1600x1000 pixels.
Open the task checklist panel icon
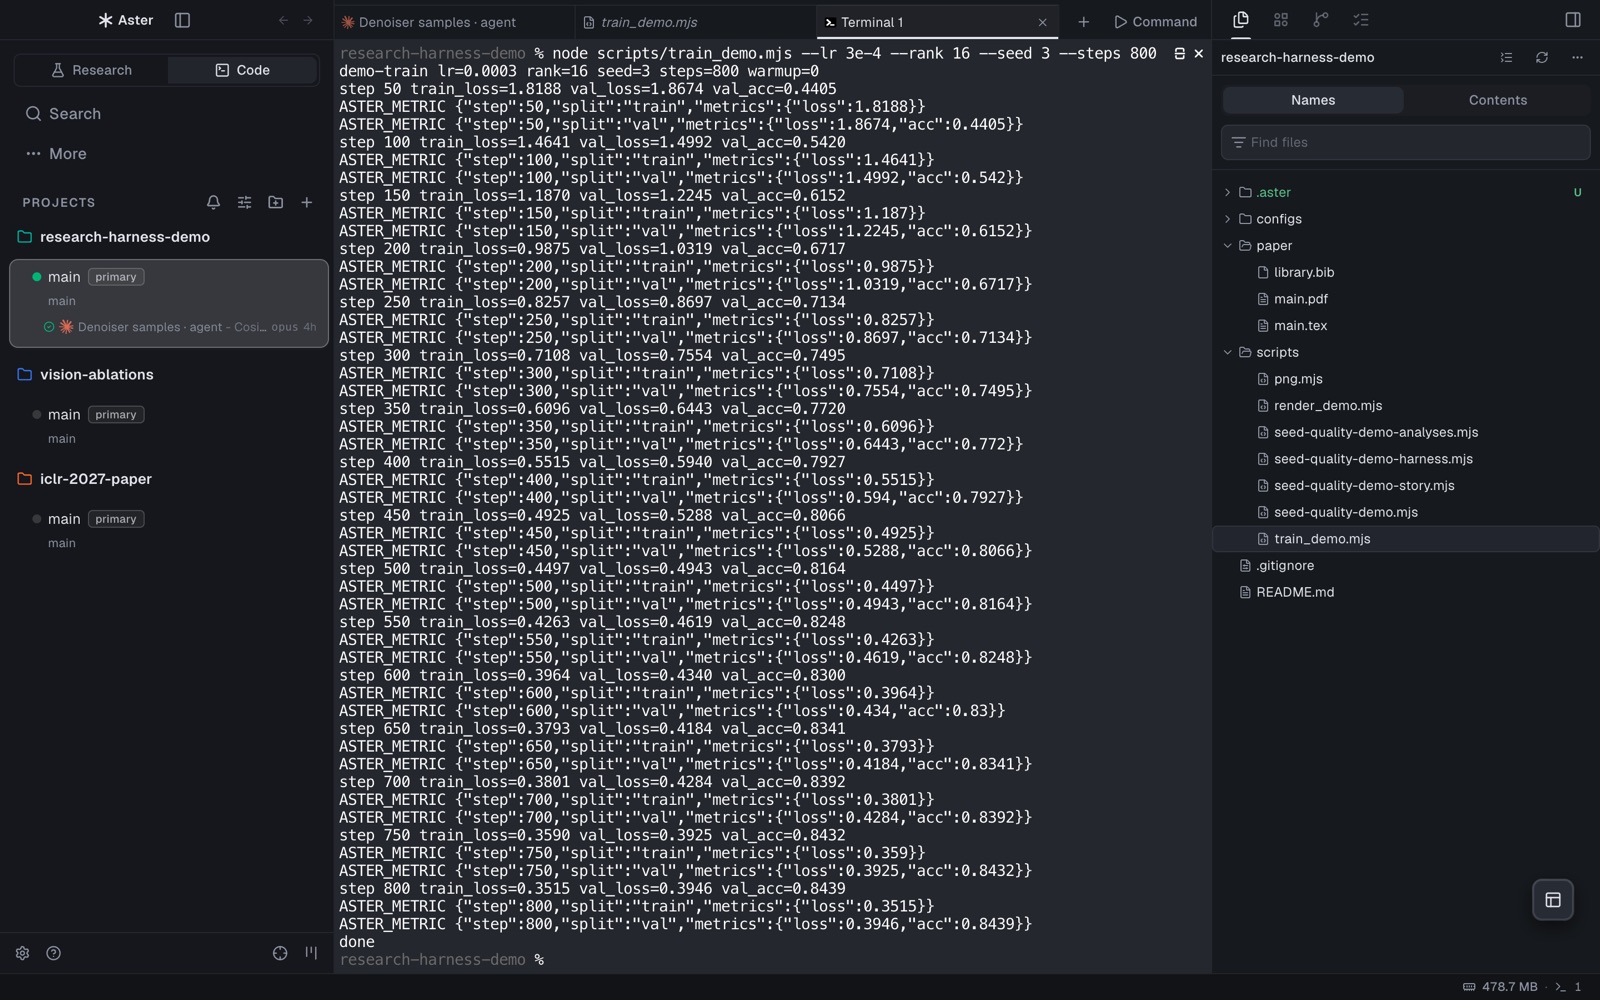pyautogui.click(x=1361, y=19)
